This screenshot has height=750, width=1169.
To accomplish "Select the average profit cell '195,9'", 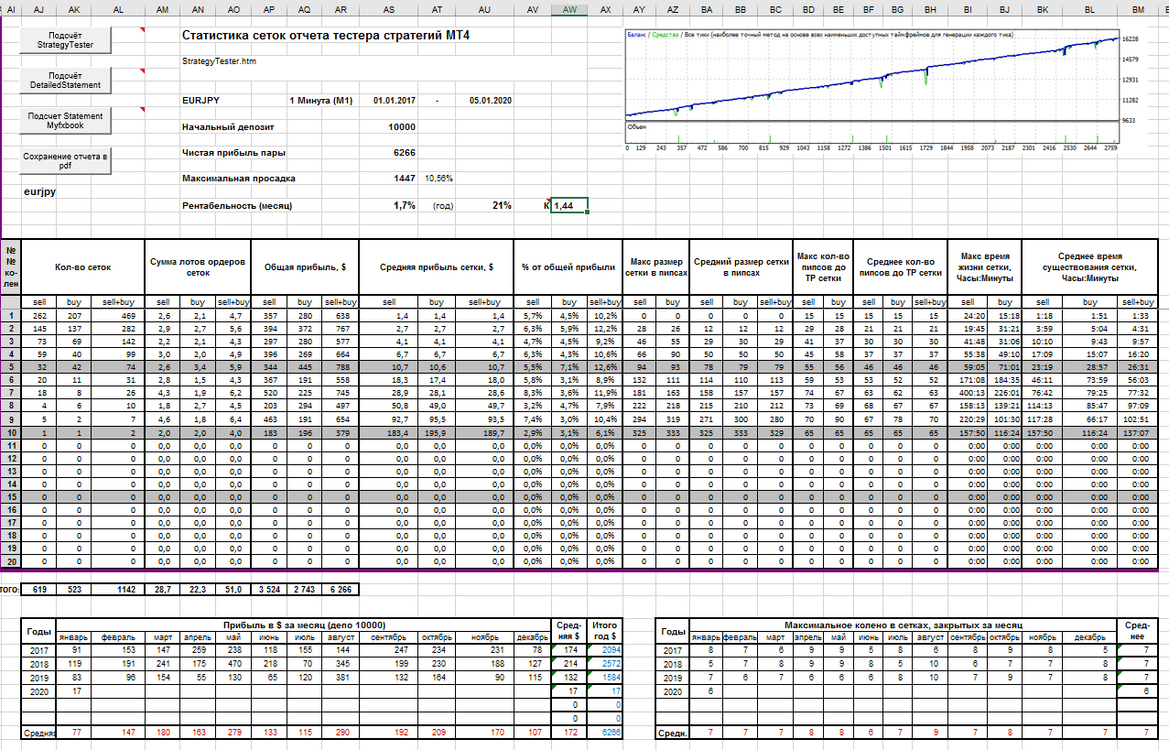I will (x=437, y=433).
